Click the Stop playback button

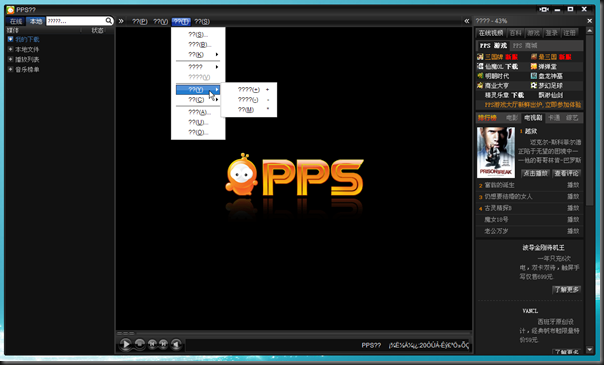(139, 343)
